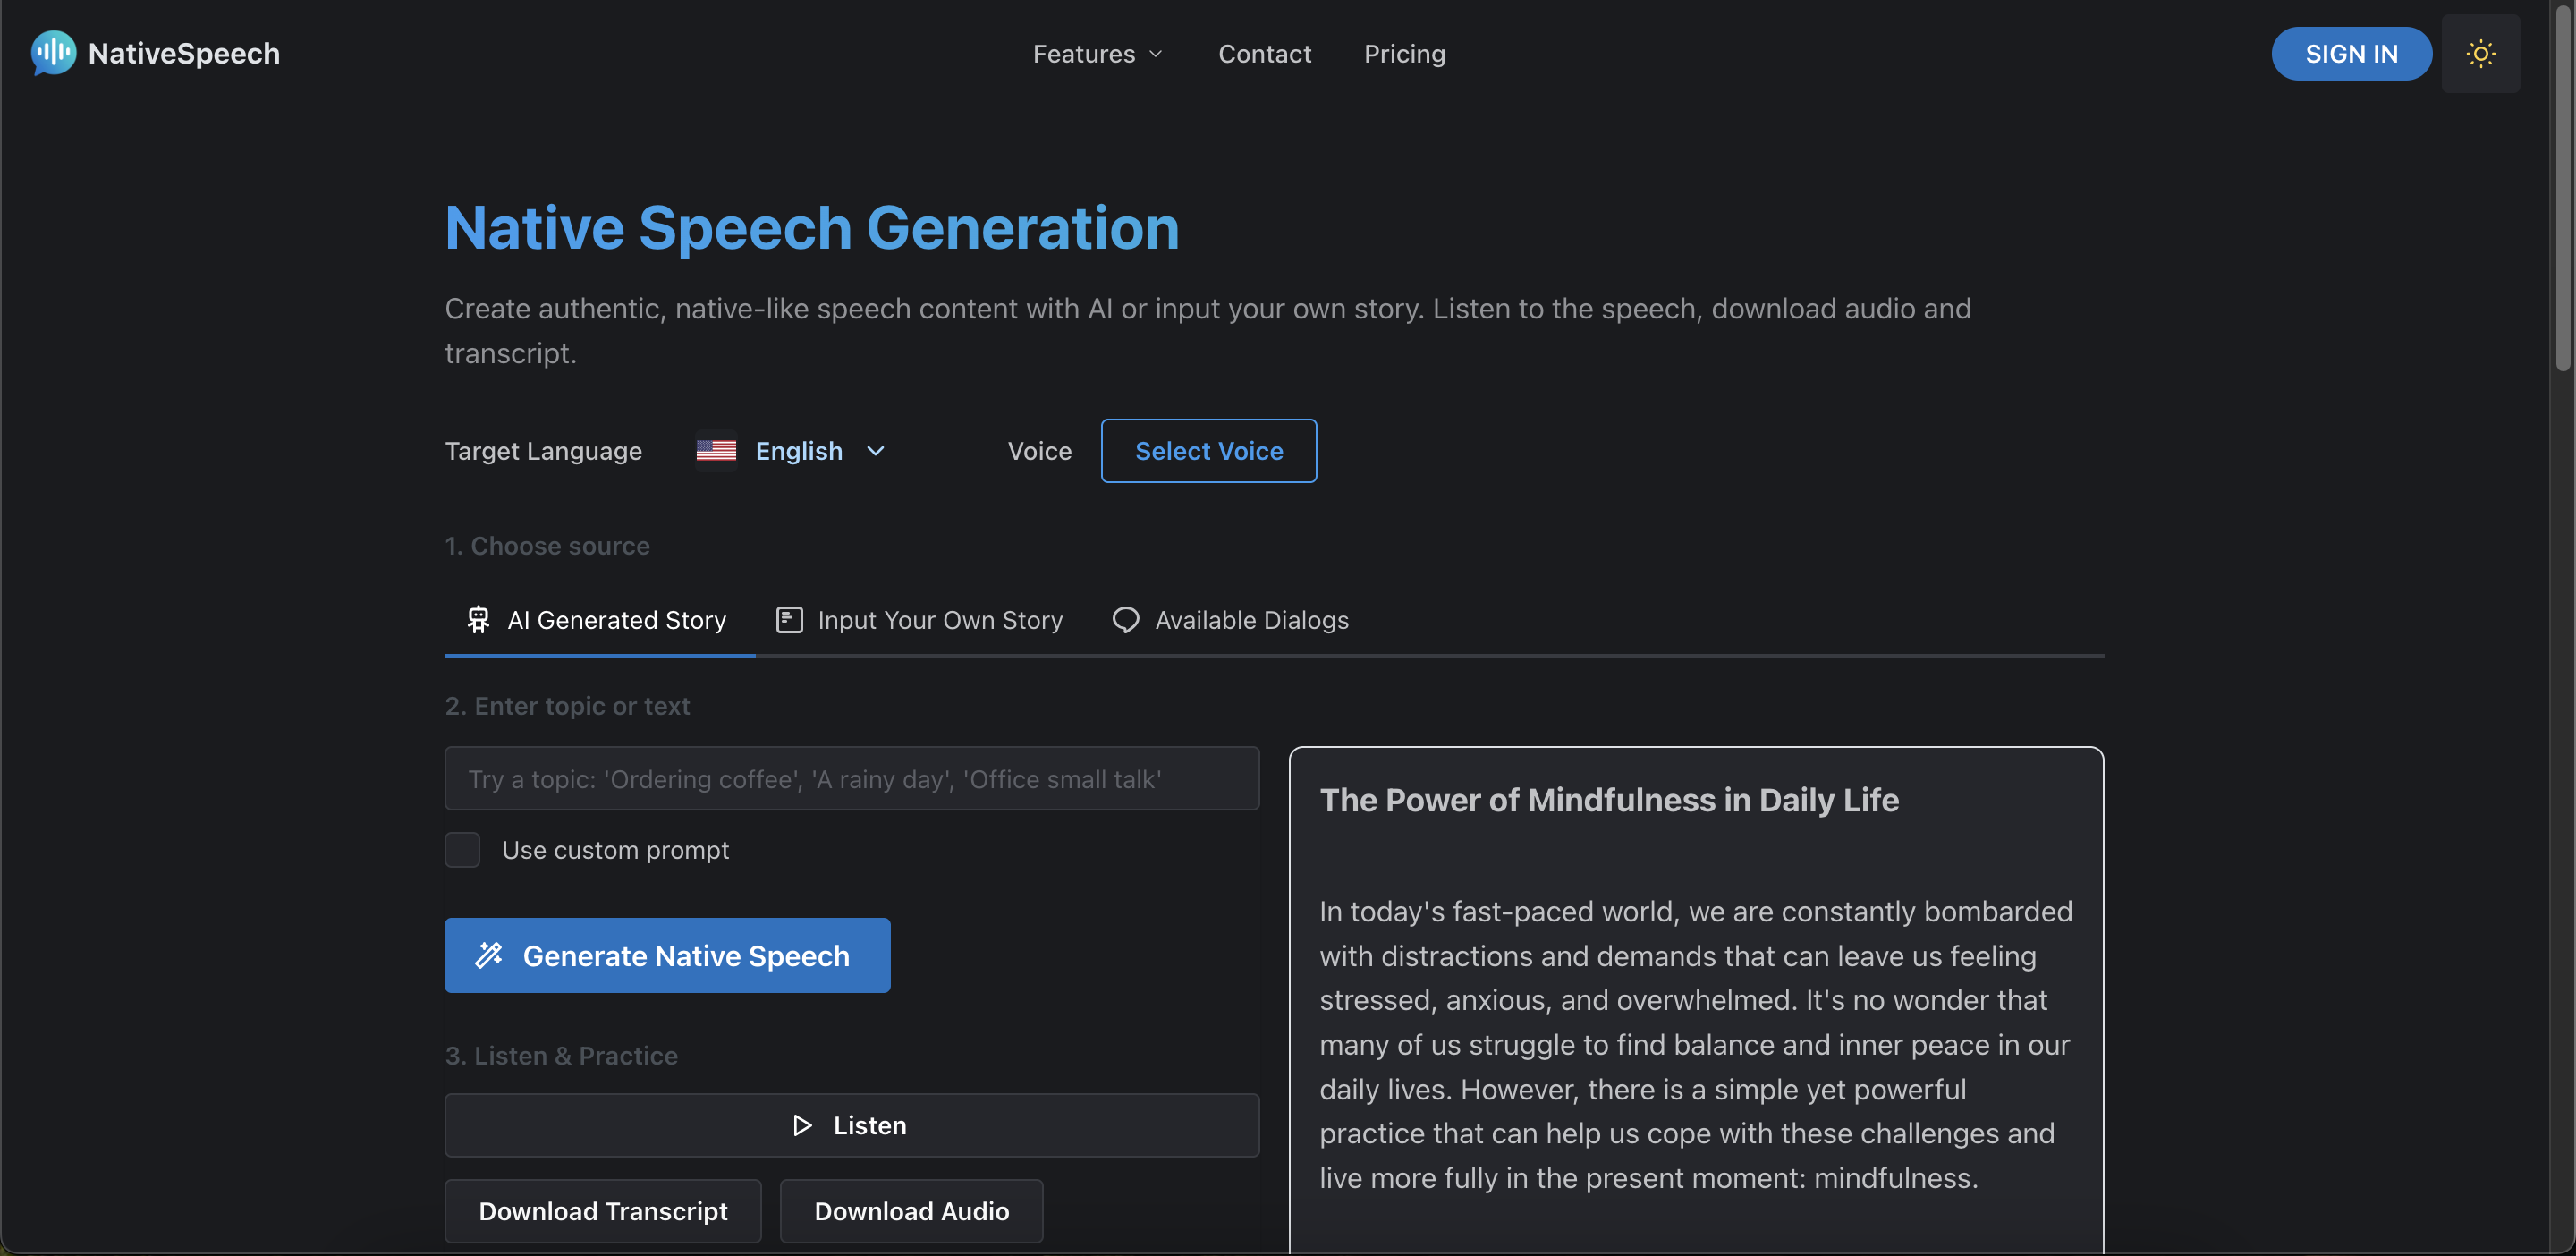Download the transcript
2576x1256 pixels.
point(602,1211)
